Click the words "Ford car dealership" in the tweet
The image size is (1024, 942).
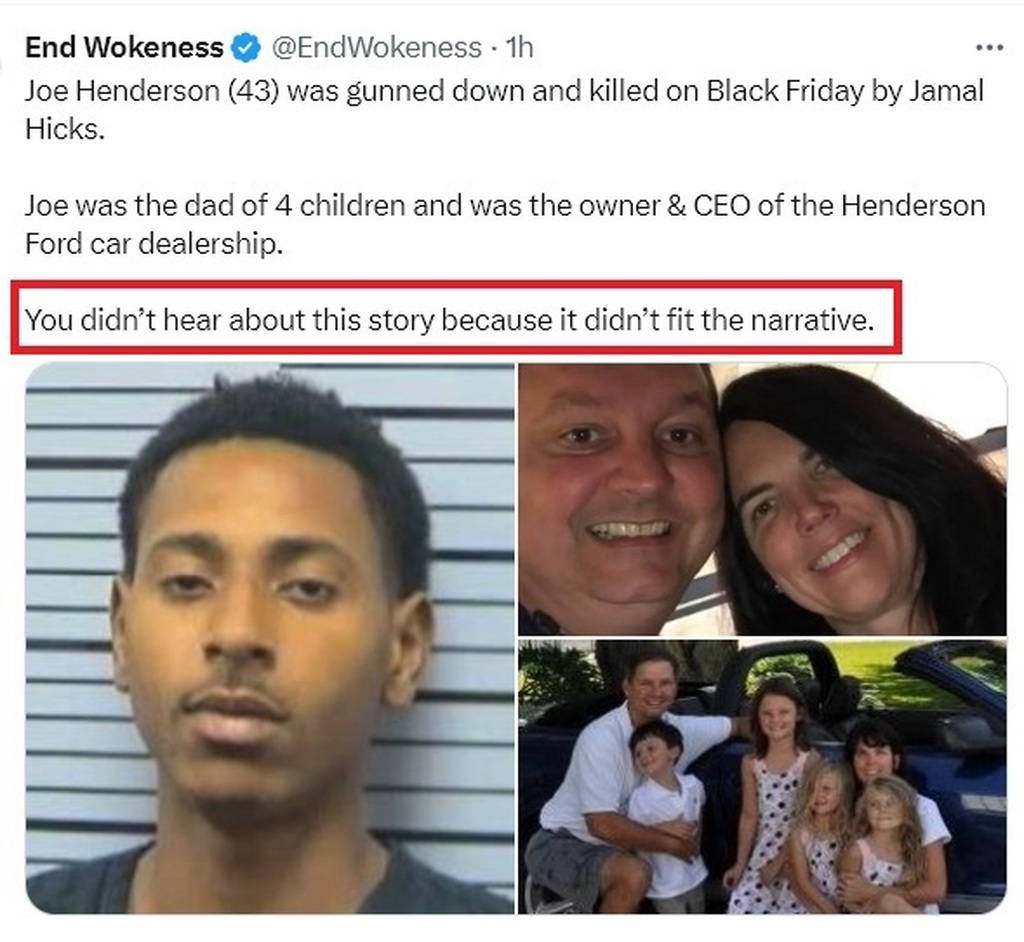pyautogui.click(x=153, y=244)
